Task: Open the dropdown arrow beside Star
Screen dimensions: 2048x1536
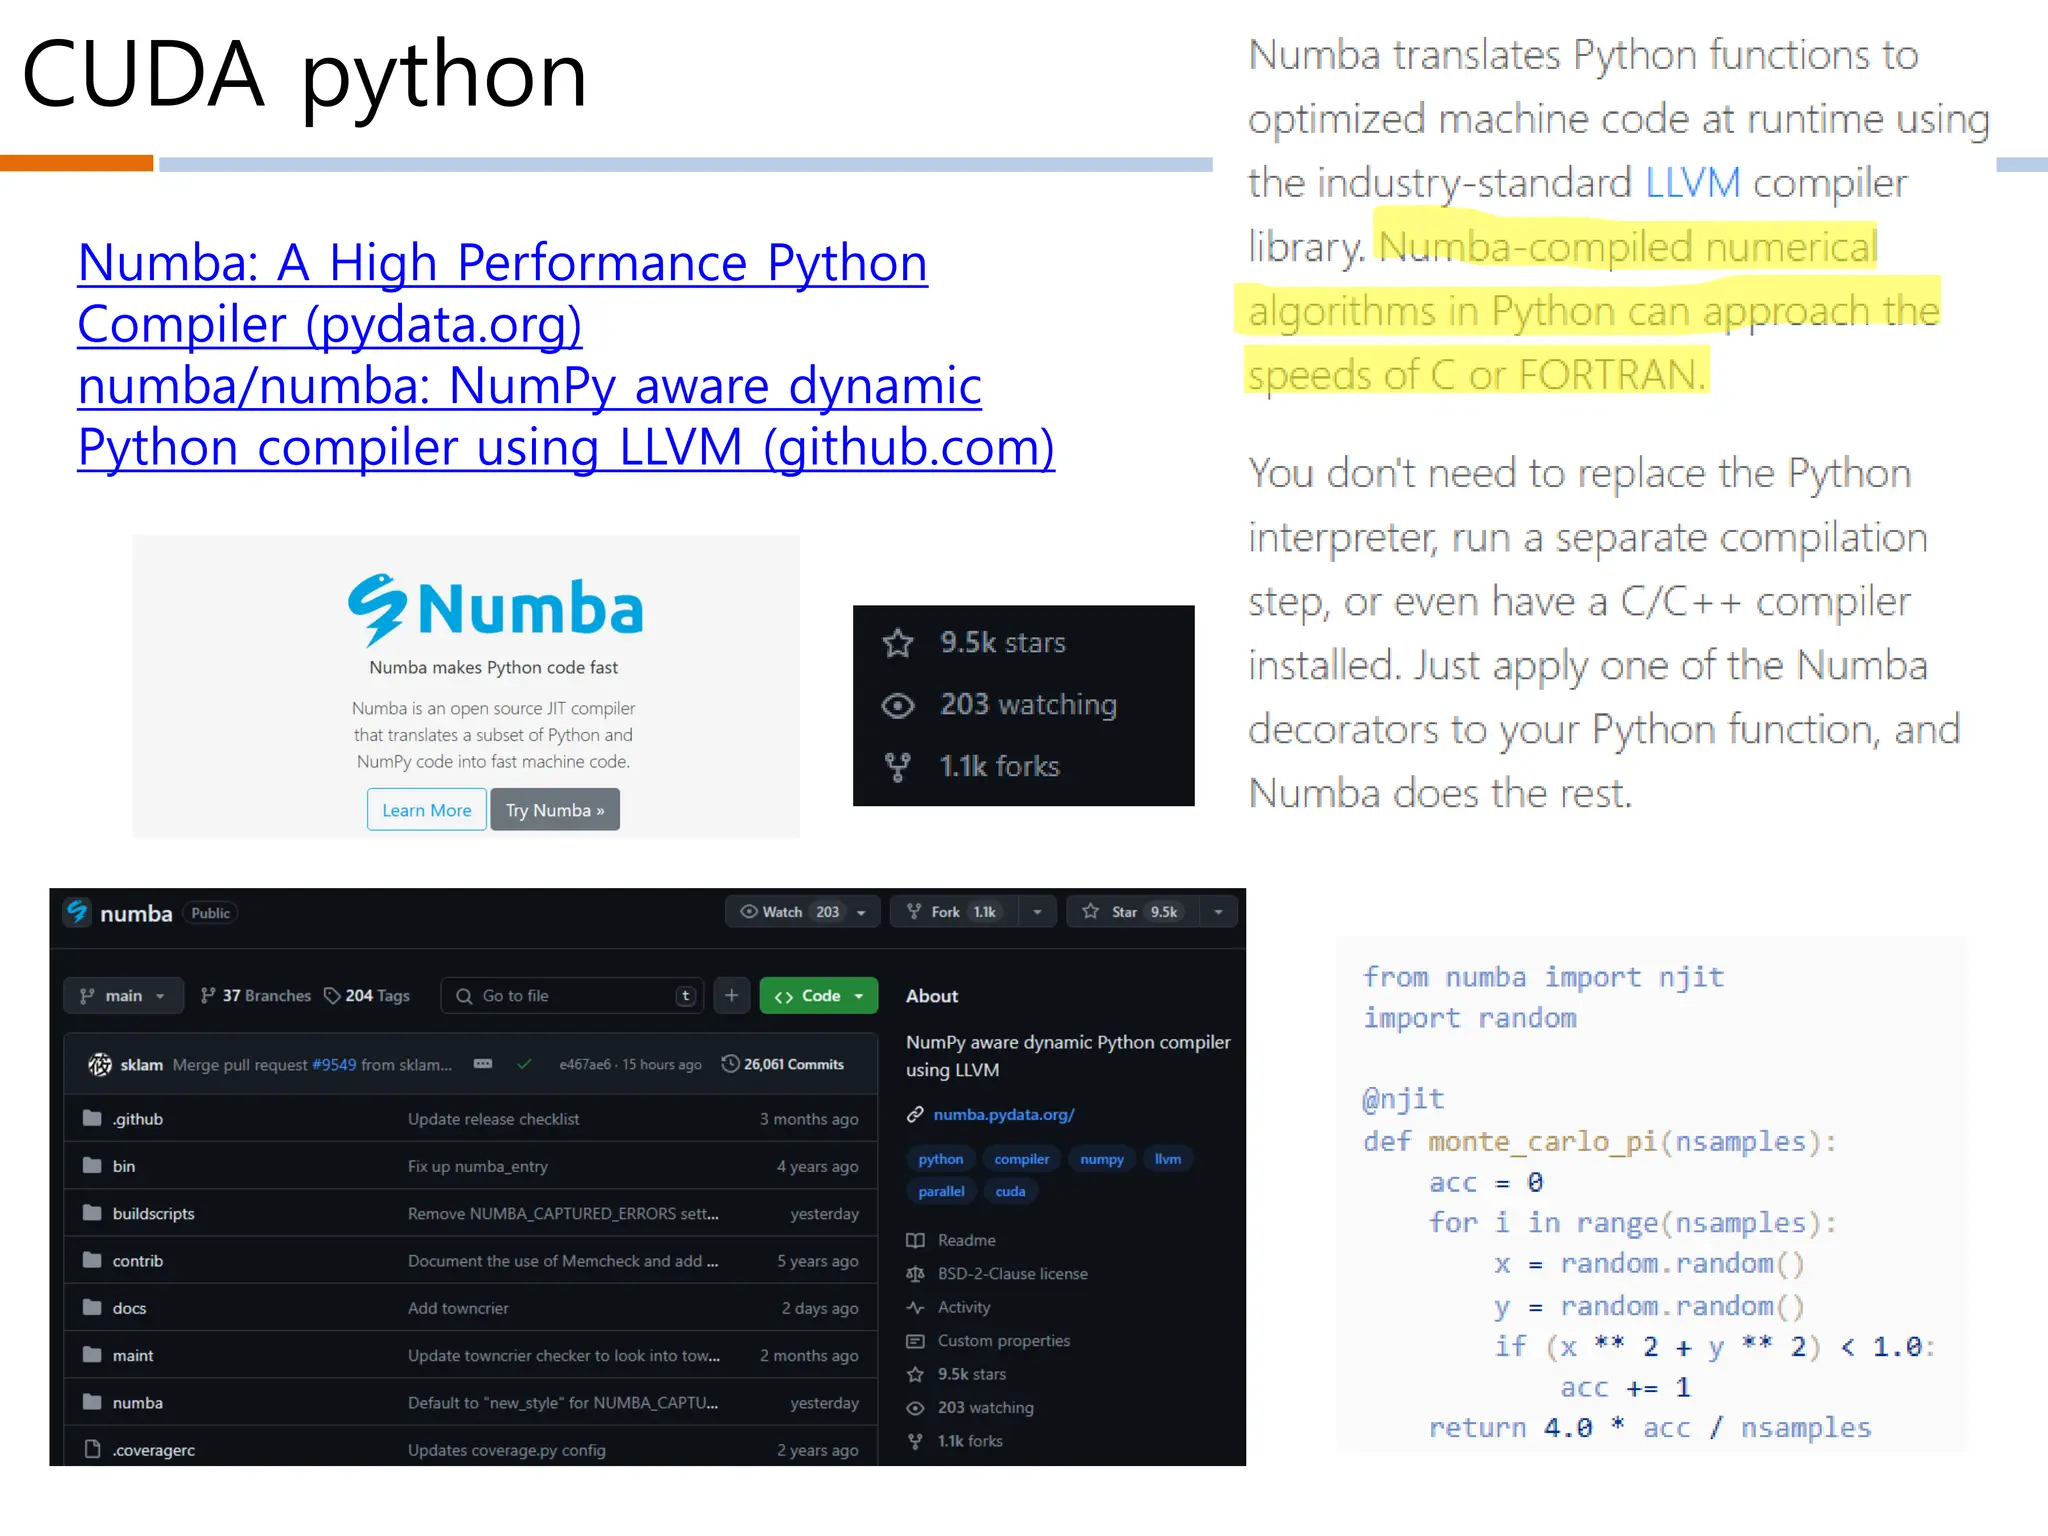Action: pyautogui.click(x=1218, y=912)
